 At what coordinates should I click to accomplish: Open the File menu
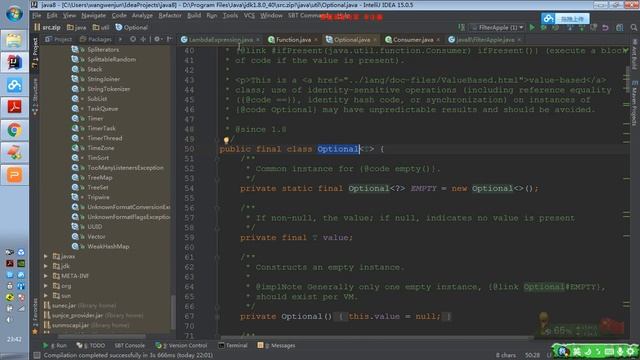point(37,16)
